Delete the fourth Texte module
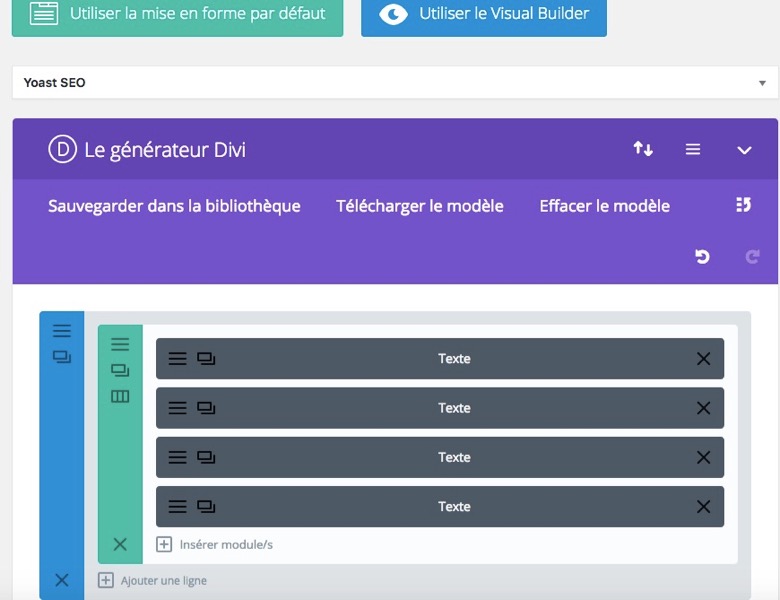This screenshot has height=600, width=780. pyautogui.click(x=703, y=506)
